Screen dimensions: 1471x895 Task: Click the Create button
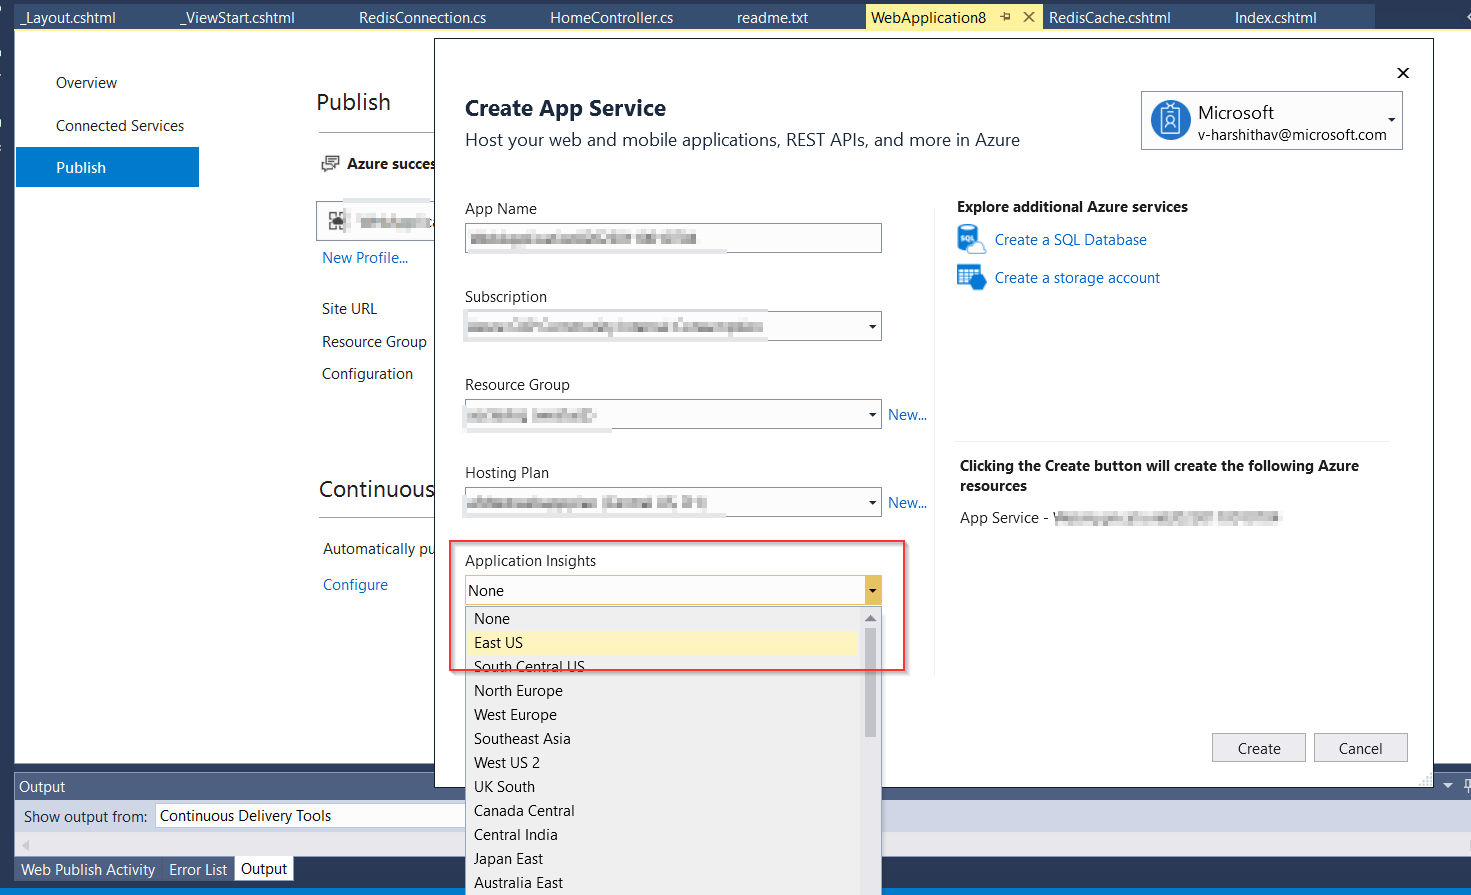pos(1258,747)
